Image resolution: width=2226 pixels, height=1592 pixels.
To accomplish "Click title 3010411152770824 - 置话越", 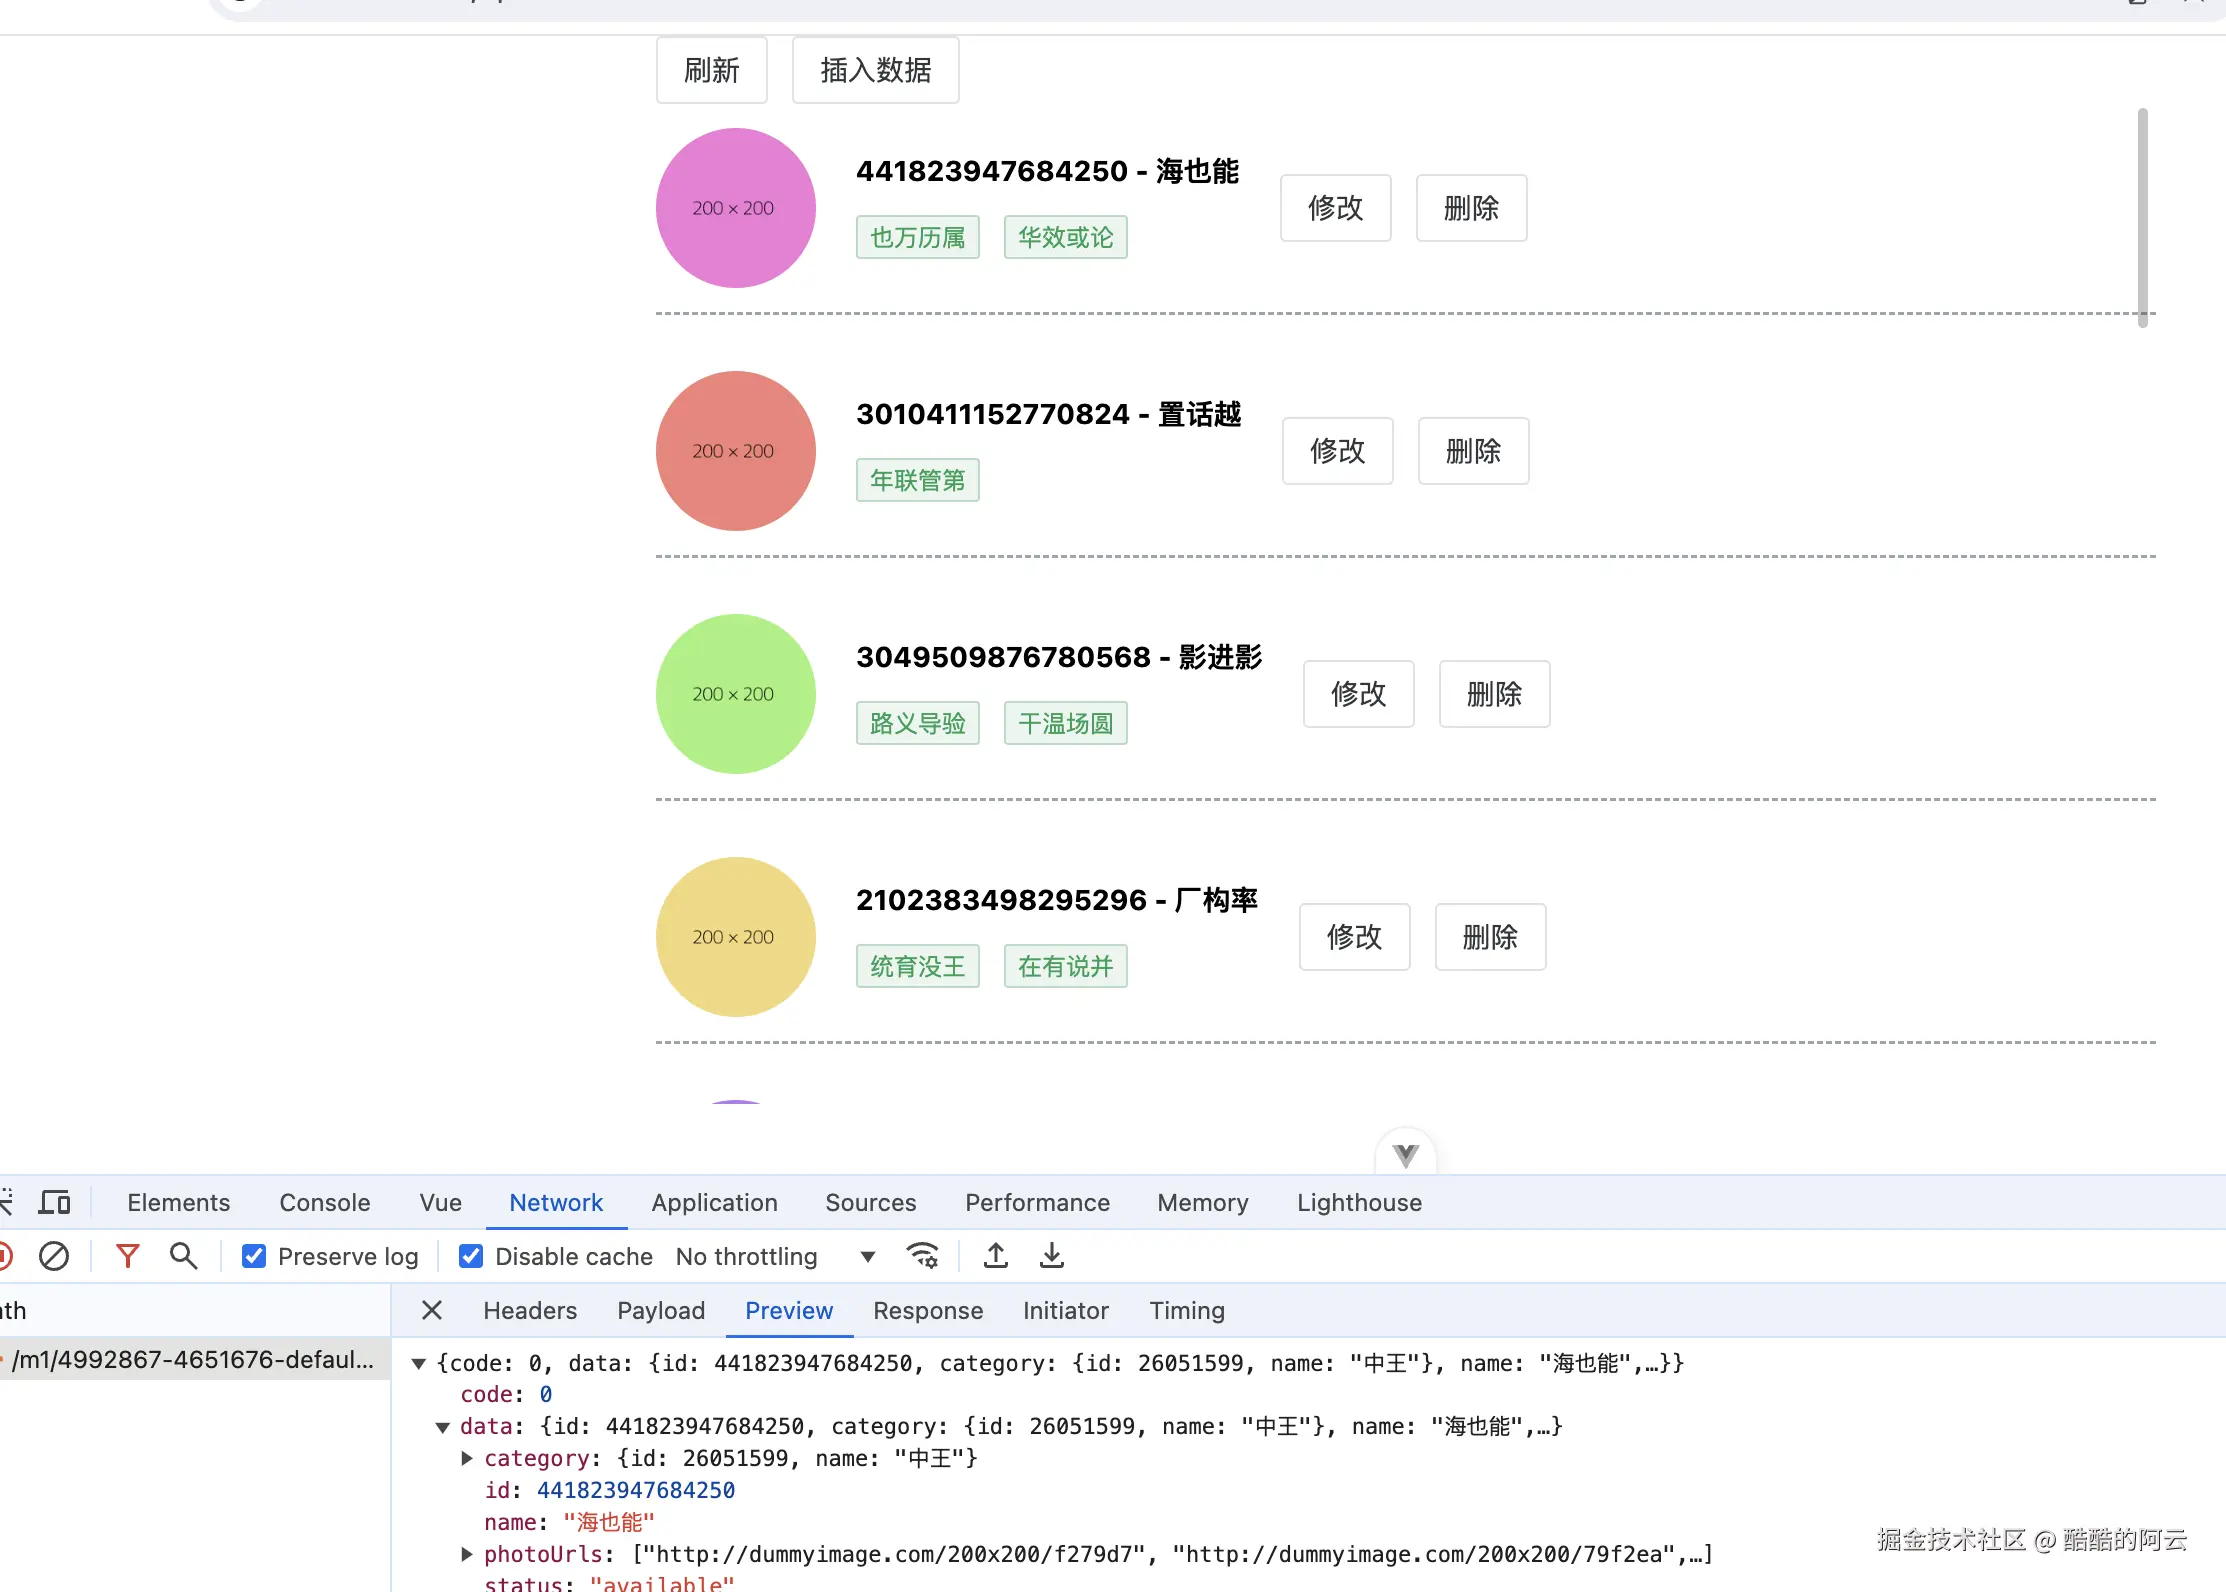I will tap(1049, 414).
